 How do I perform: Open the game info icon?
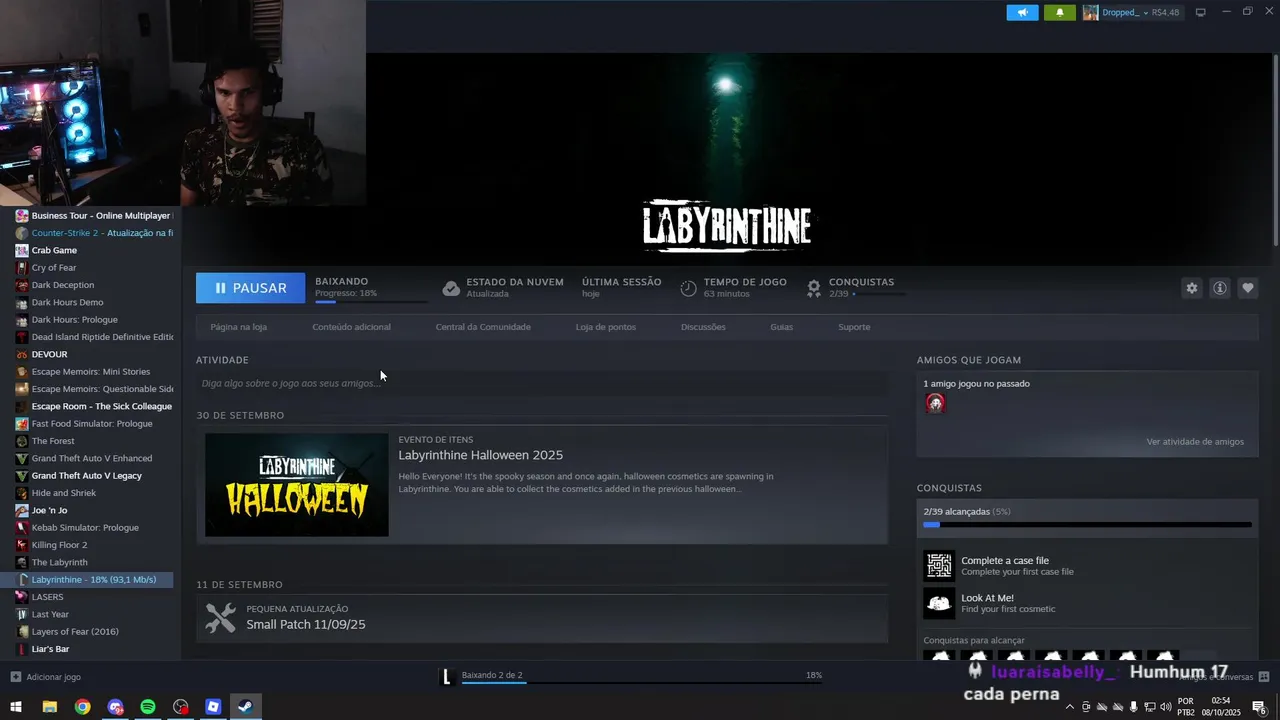1220,288
